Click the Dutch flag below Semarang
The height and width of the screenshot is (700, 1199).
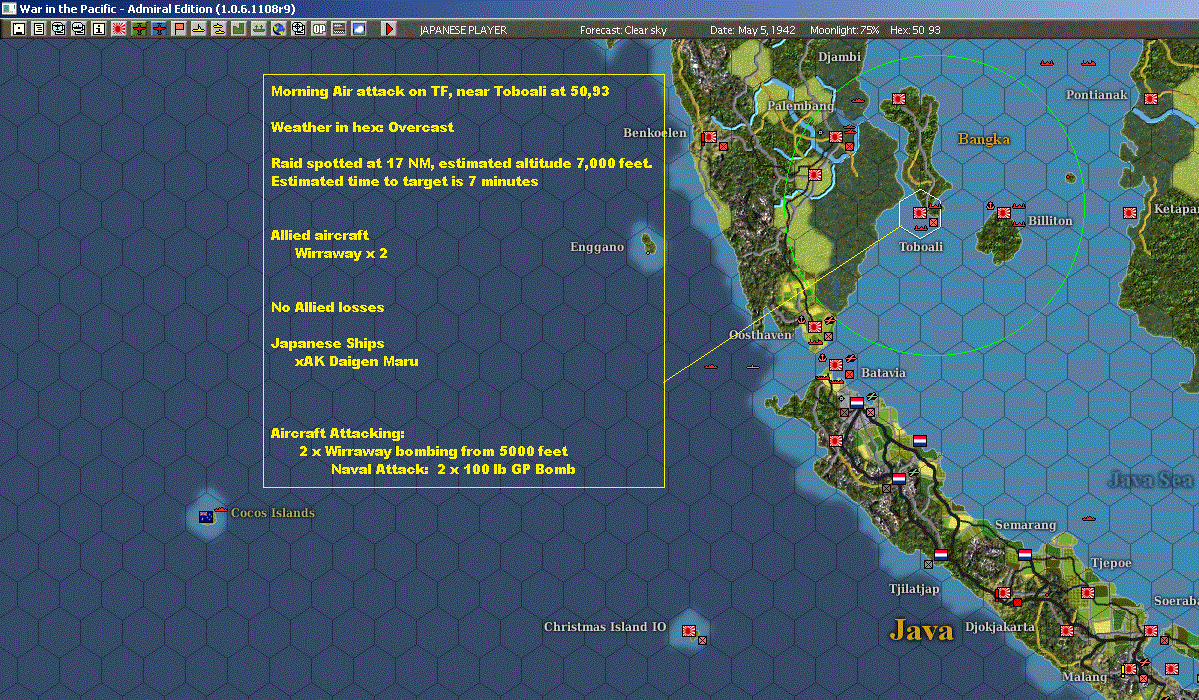1025,555
